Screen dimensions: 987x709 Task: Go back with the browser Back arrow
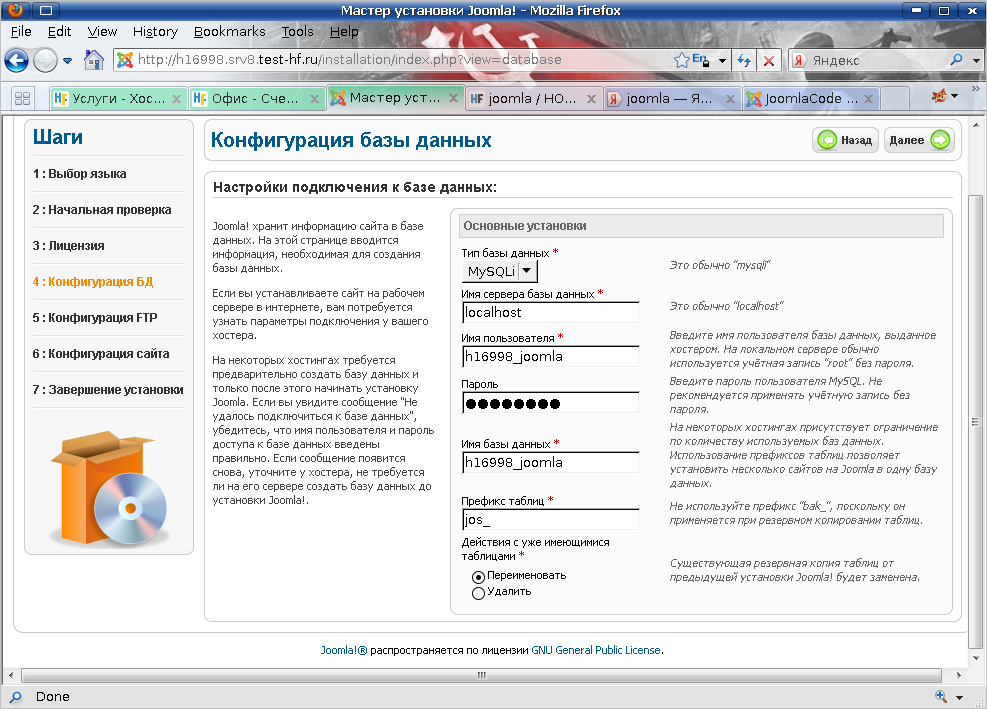16,60
